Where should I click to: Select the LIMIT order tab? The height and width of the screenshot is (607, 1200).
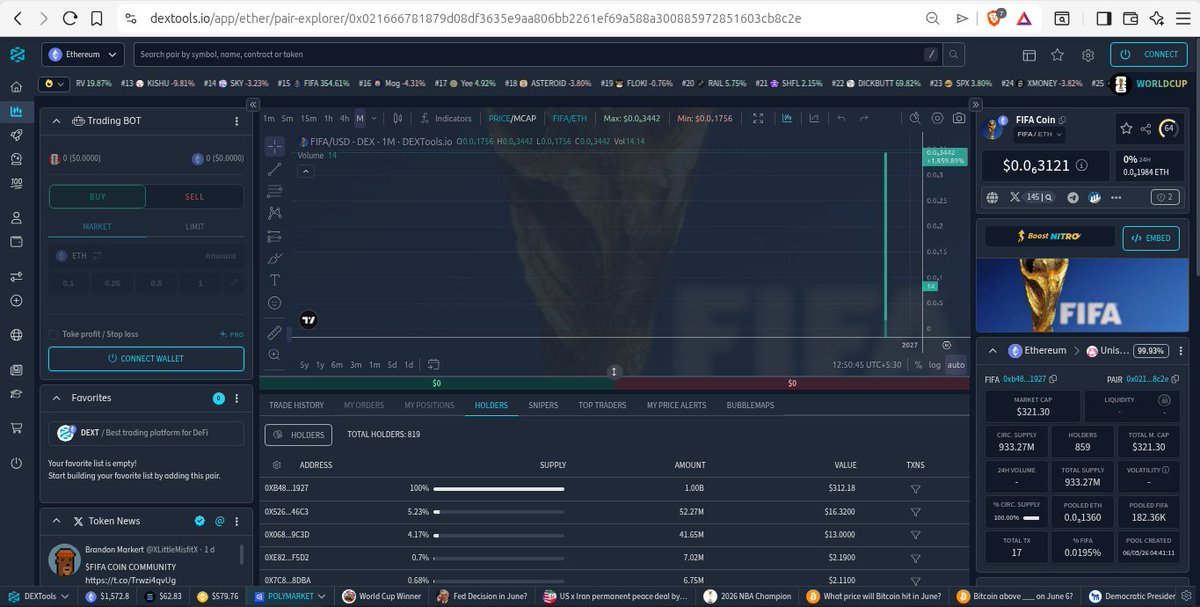click(195, 226)
